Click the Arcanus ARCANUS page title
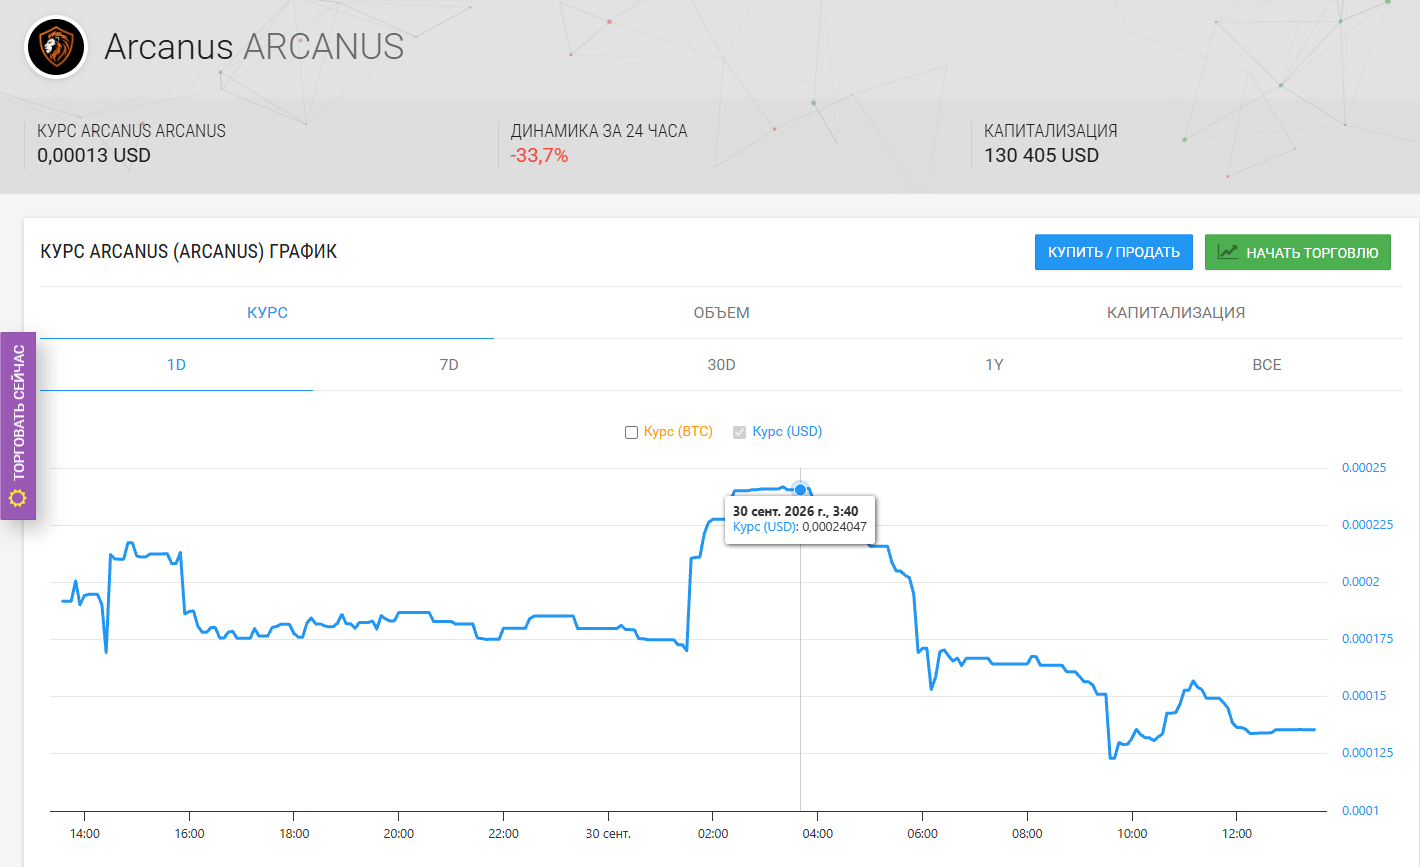This screenshot has height=867, width=1420. pyautogui.click(x=254, y=47)
